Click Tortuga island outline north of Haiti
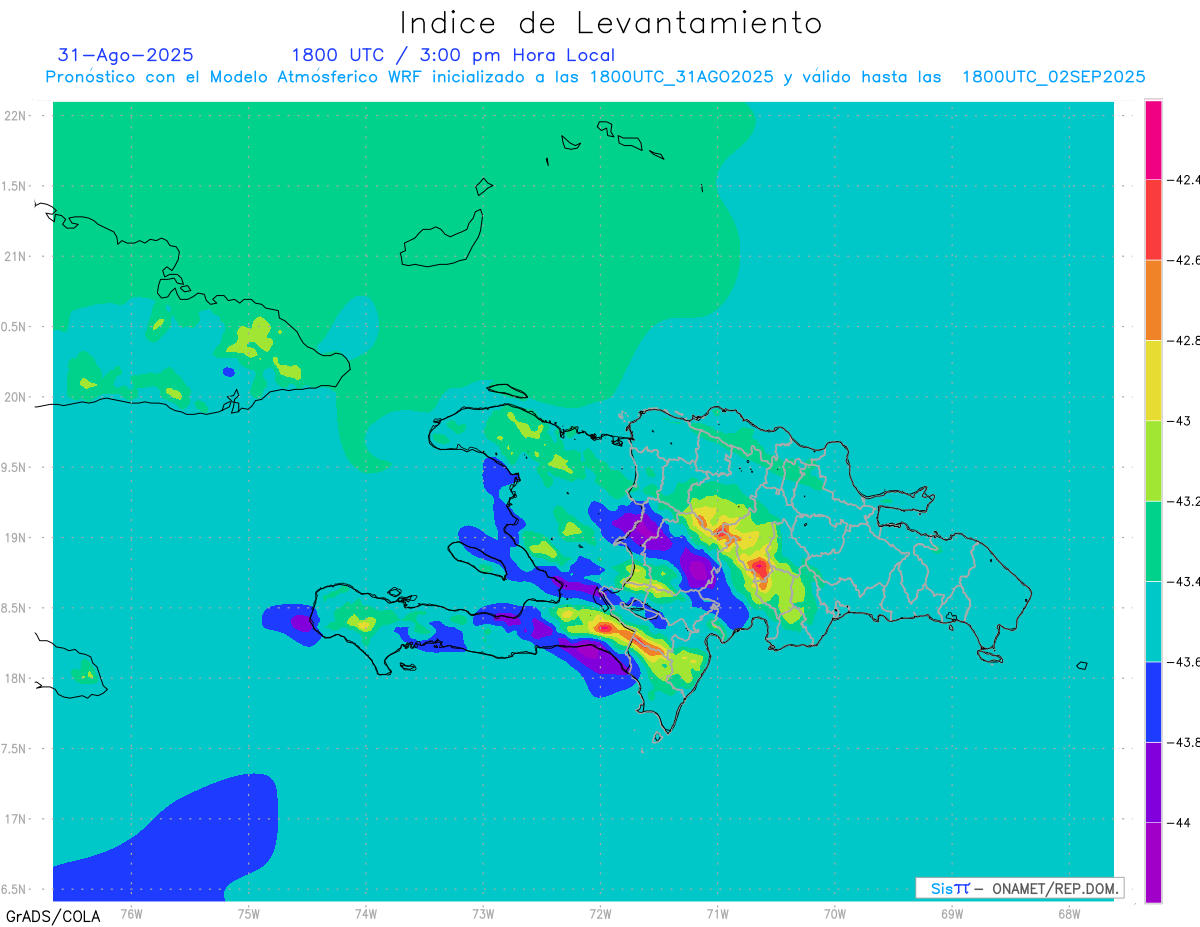1200x927 pixels. point(506,391)
